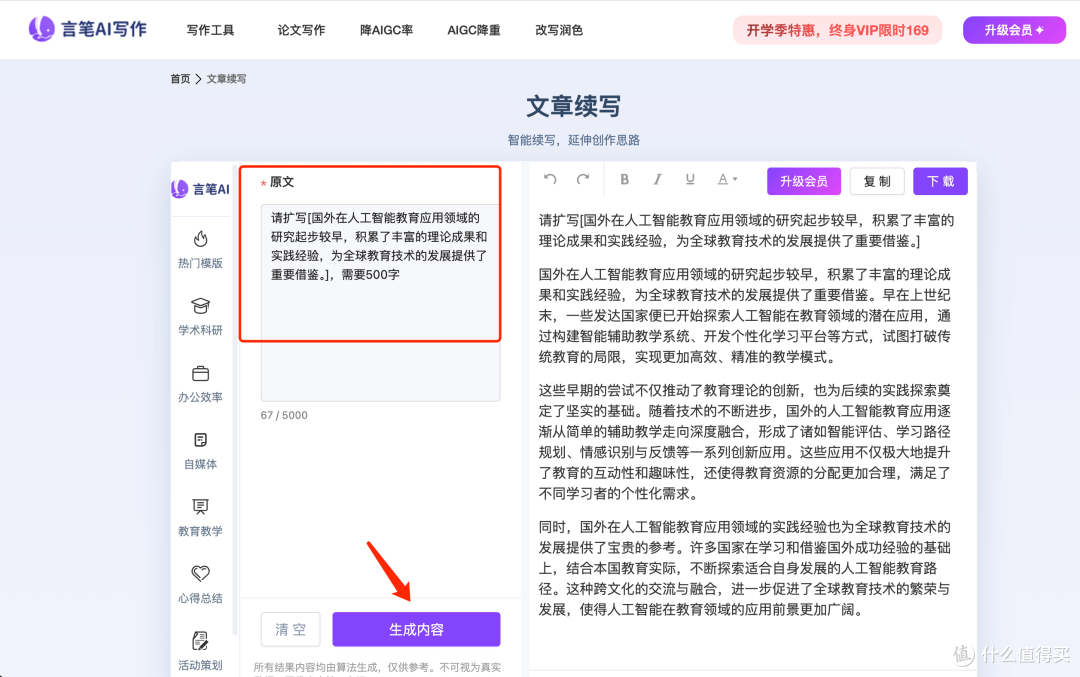Click the generated paragraph starting 同时，国外在
Image resolution: width=1080 pixels, height=677 pixels.
click(x=745, y=568)
